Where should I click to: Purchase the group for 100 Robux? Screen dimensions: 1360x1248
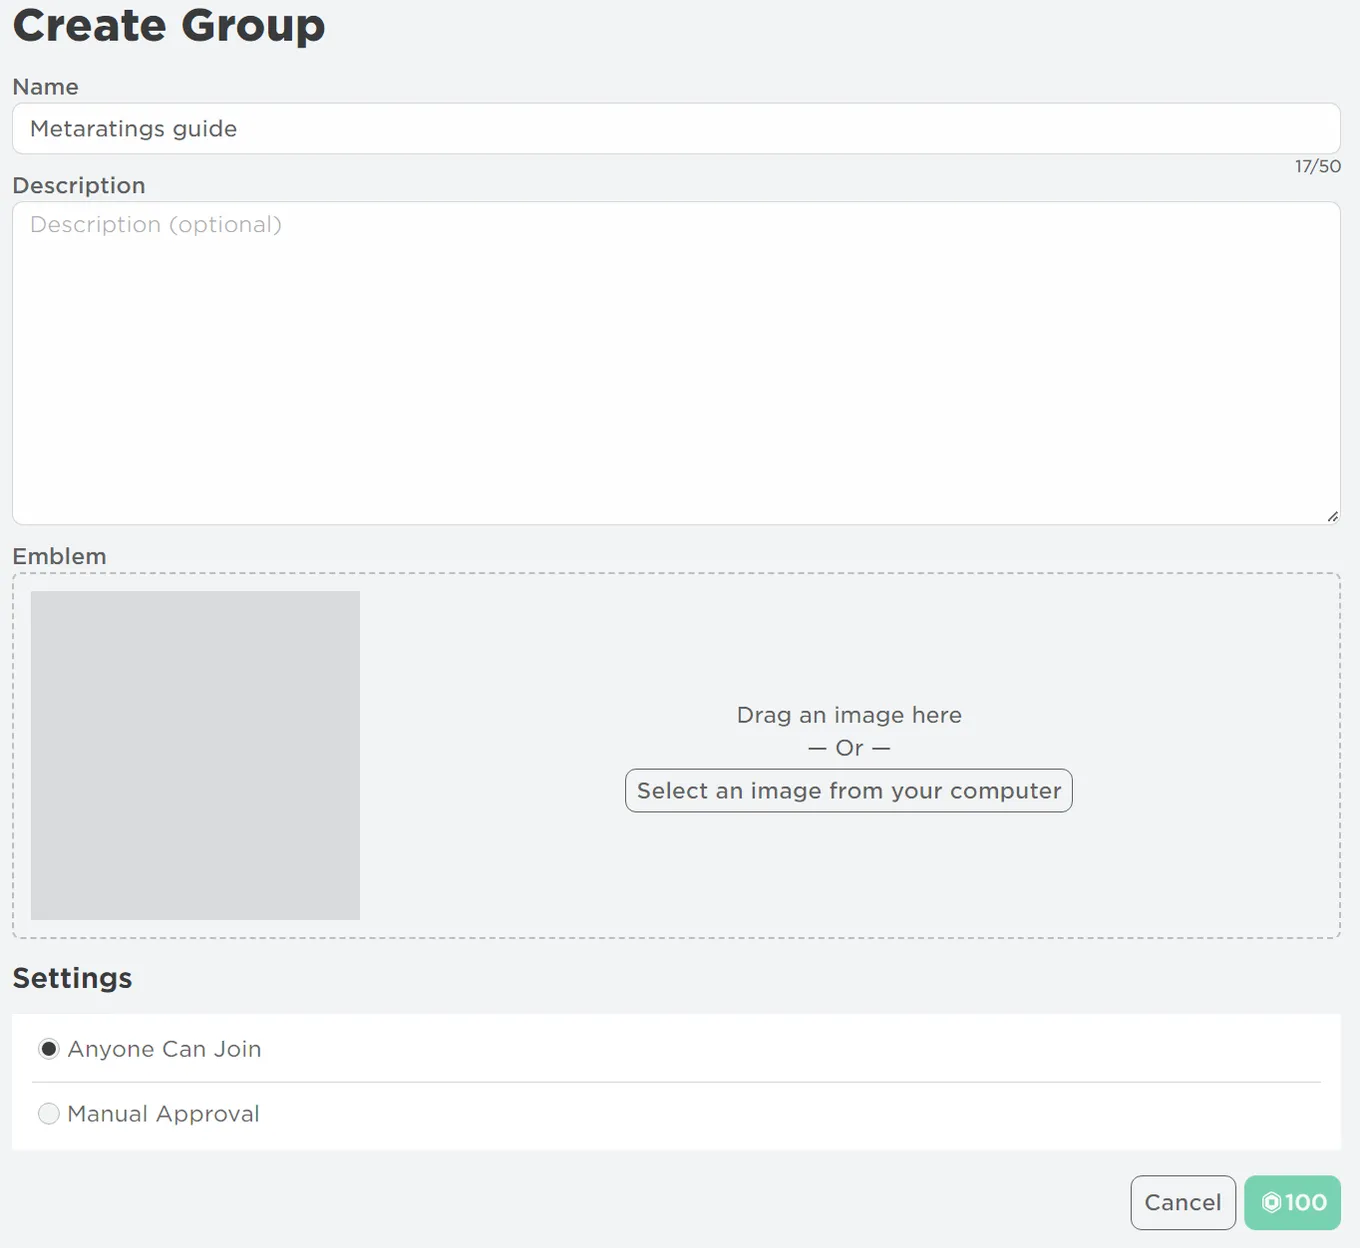(x=1293, y=1203)
